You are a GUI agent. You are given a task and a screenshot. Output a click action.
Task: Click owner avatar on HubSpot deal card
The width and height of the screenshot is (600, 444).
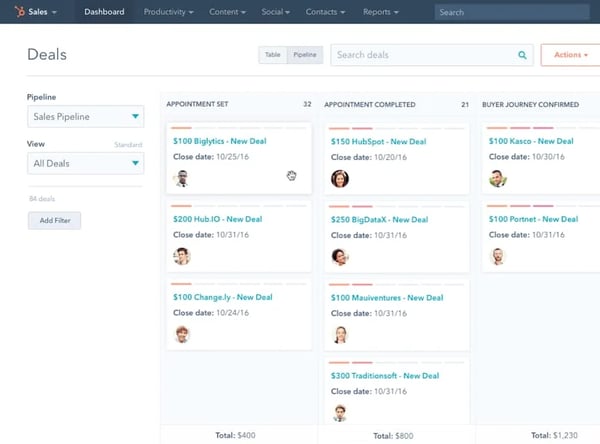340,179
